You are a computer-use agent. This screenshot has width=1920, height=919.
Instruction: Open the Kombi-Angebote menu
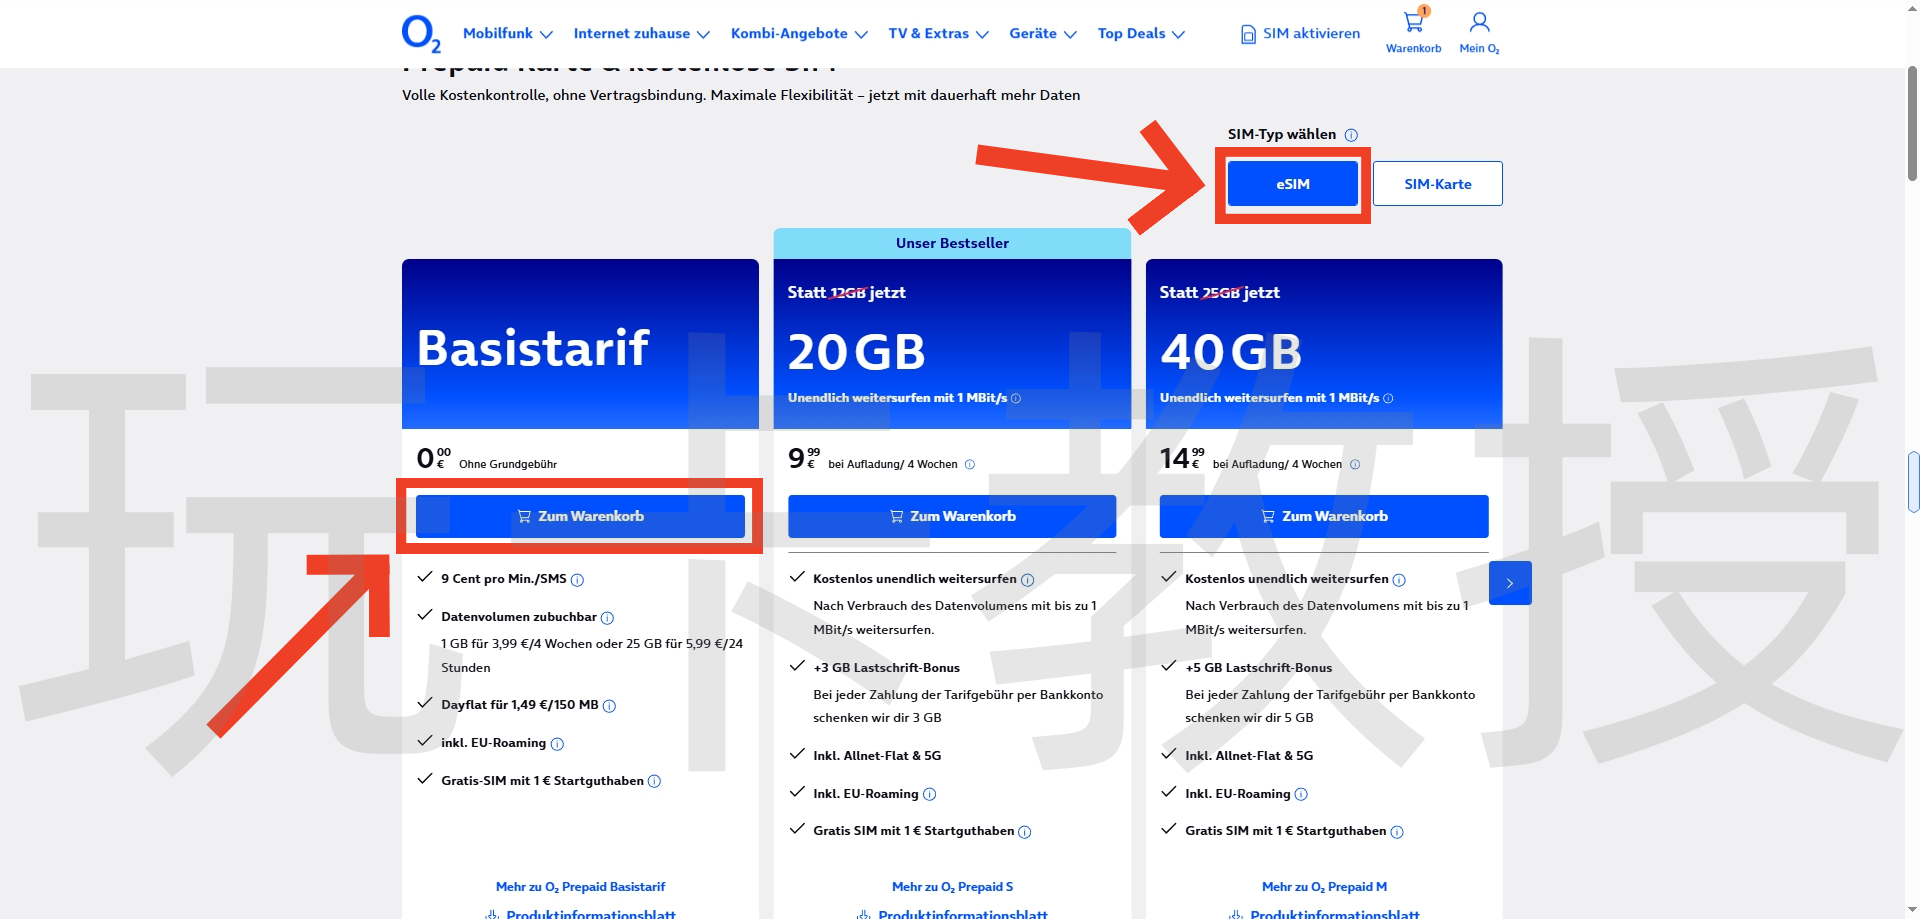(x=798, y=34)
